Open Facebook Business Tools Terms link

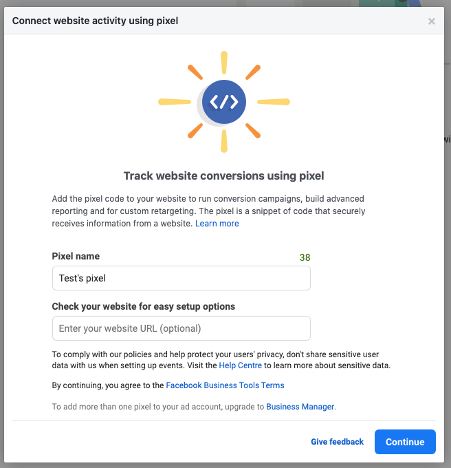pos(225,385)
